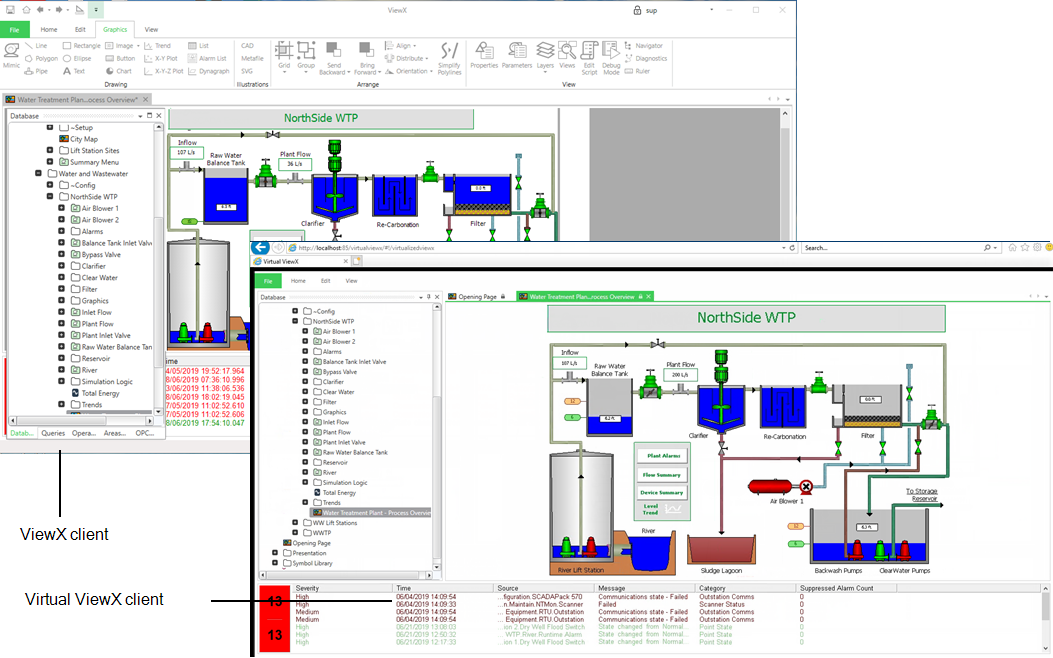Select the City Map item in Database tree

tap(83, 139)
